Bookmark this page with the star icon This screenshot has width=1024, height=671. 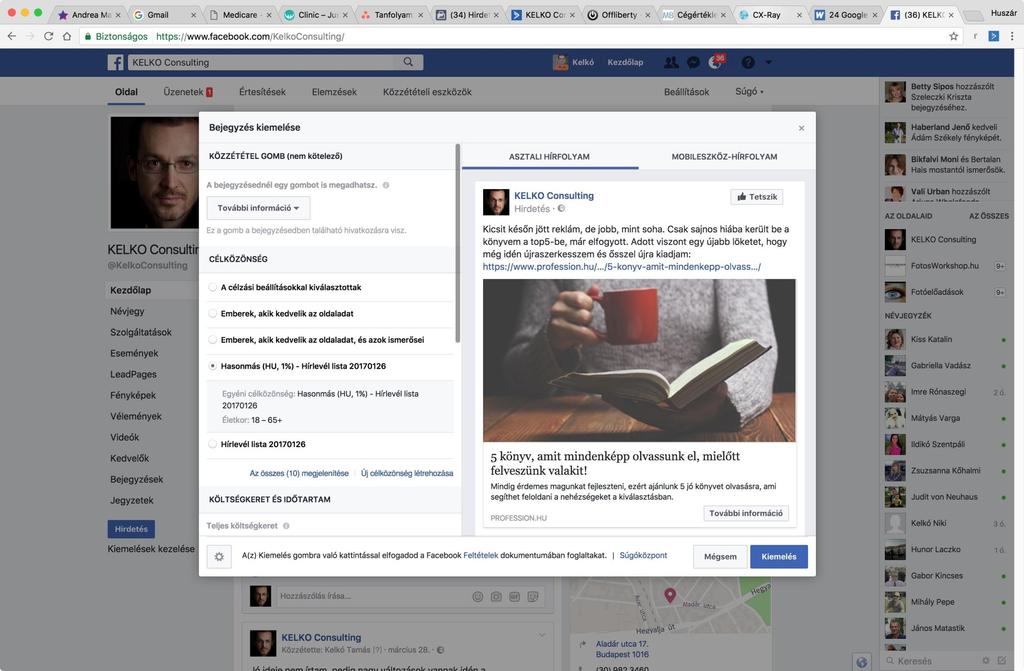click(x=953, y=37)
